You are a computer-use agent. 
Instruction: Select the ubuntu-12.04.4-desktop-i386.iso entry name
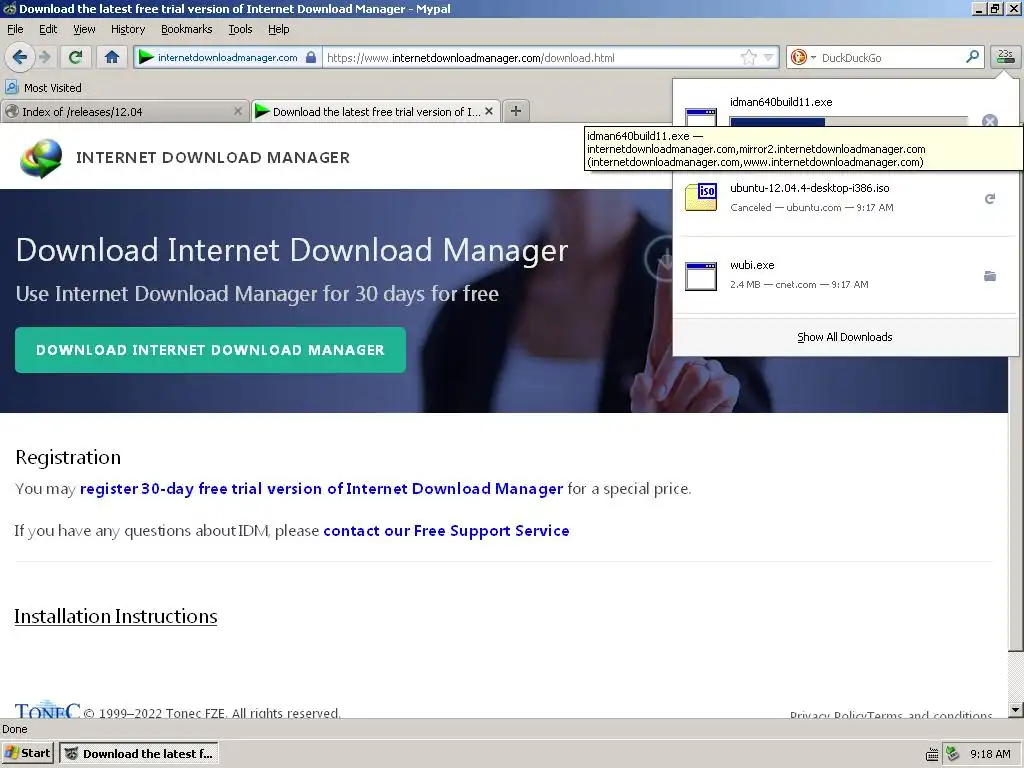click(x=810, y=188)
